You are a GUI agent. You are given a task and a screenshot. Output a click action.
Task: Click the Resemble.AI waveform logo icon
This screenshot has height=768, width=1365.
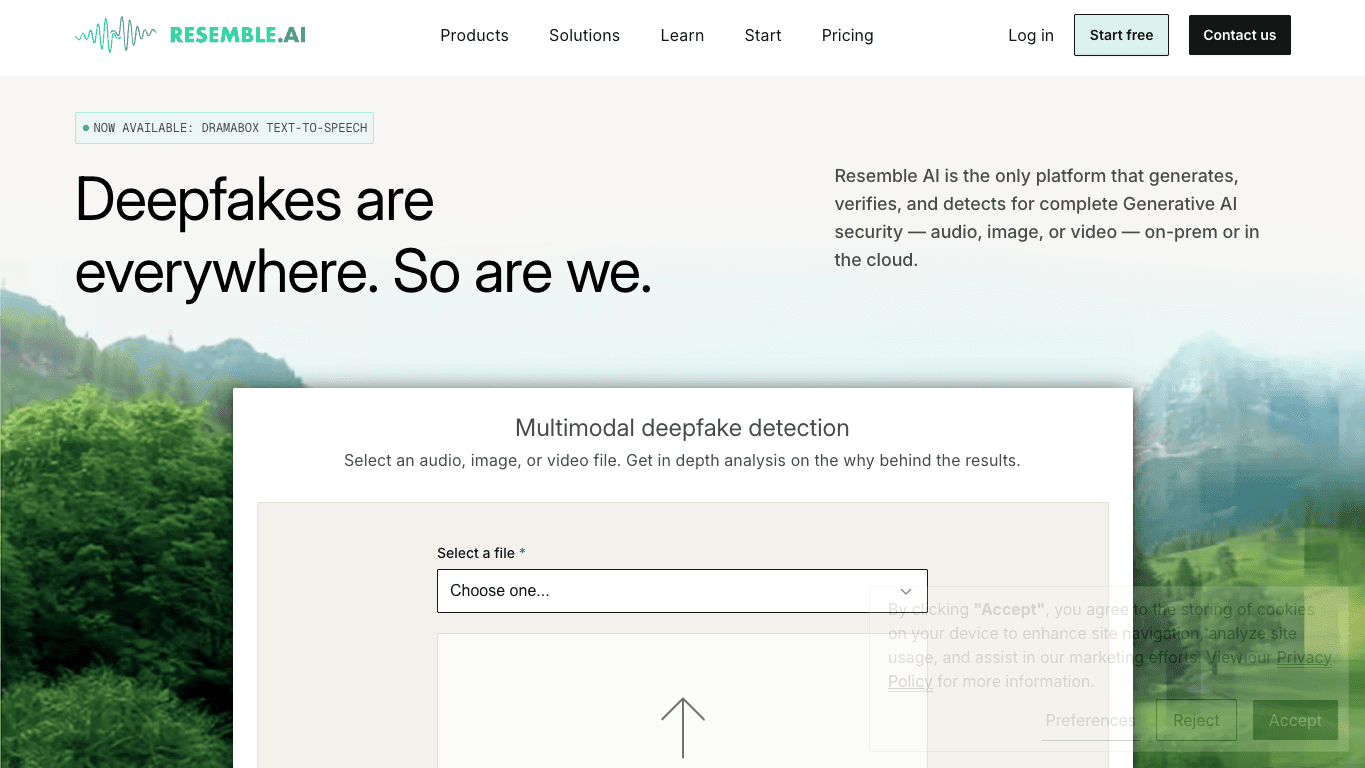(116, 35)
